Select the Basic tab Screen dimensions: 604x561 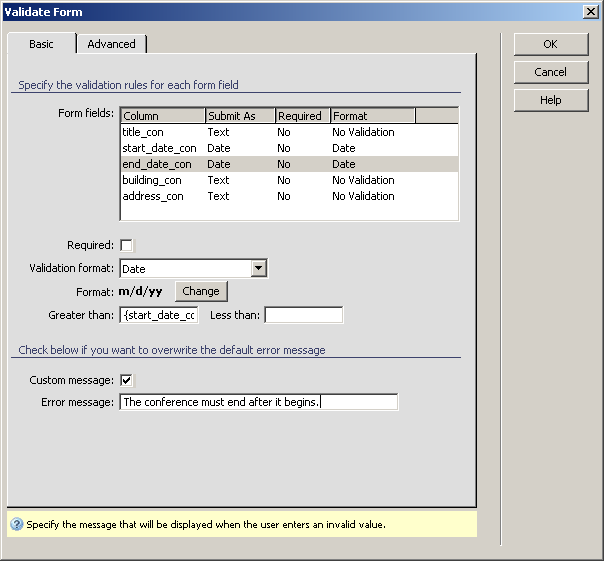click(x=41, y=44)
